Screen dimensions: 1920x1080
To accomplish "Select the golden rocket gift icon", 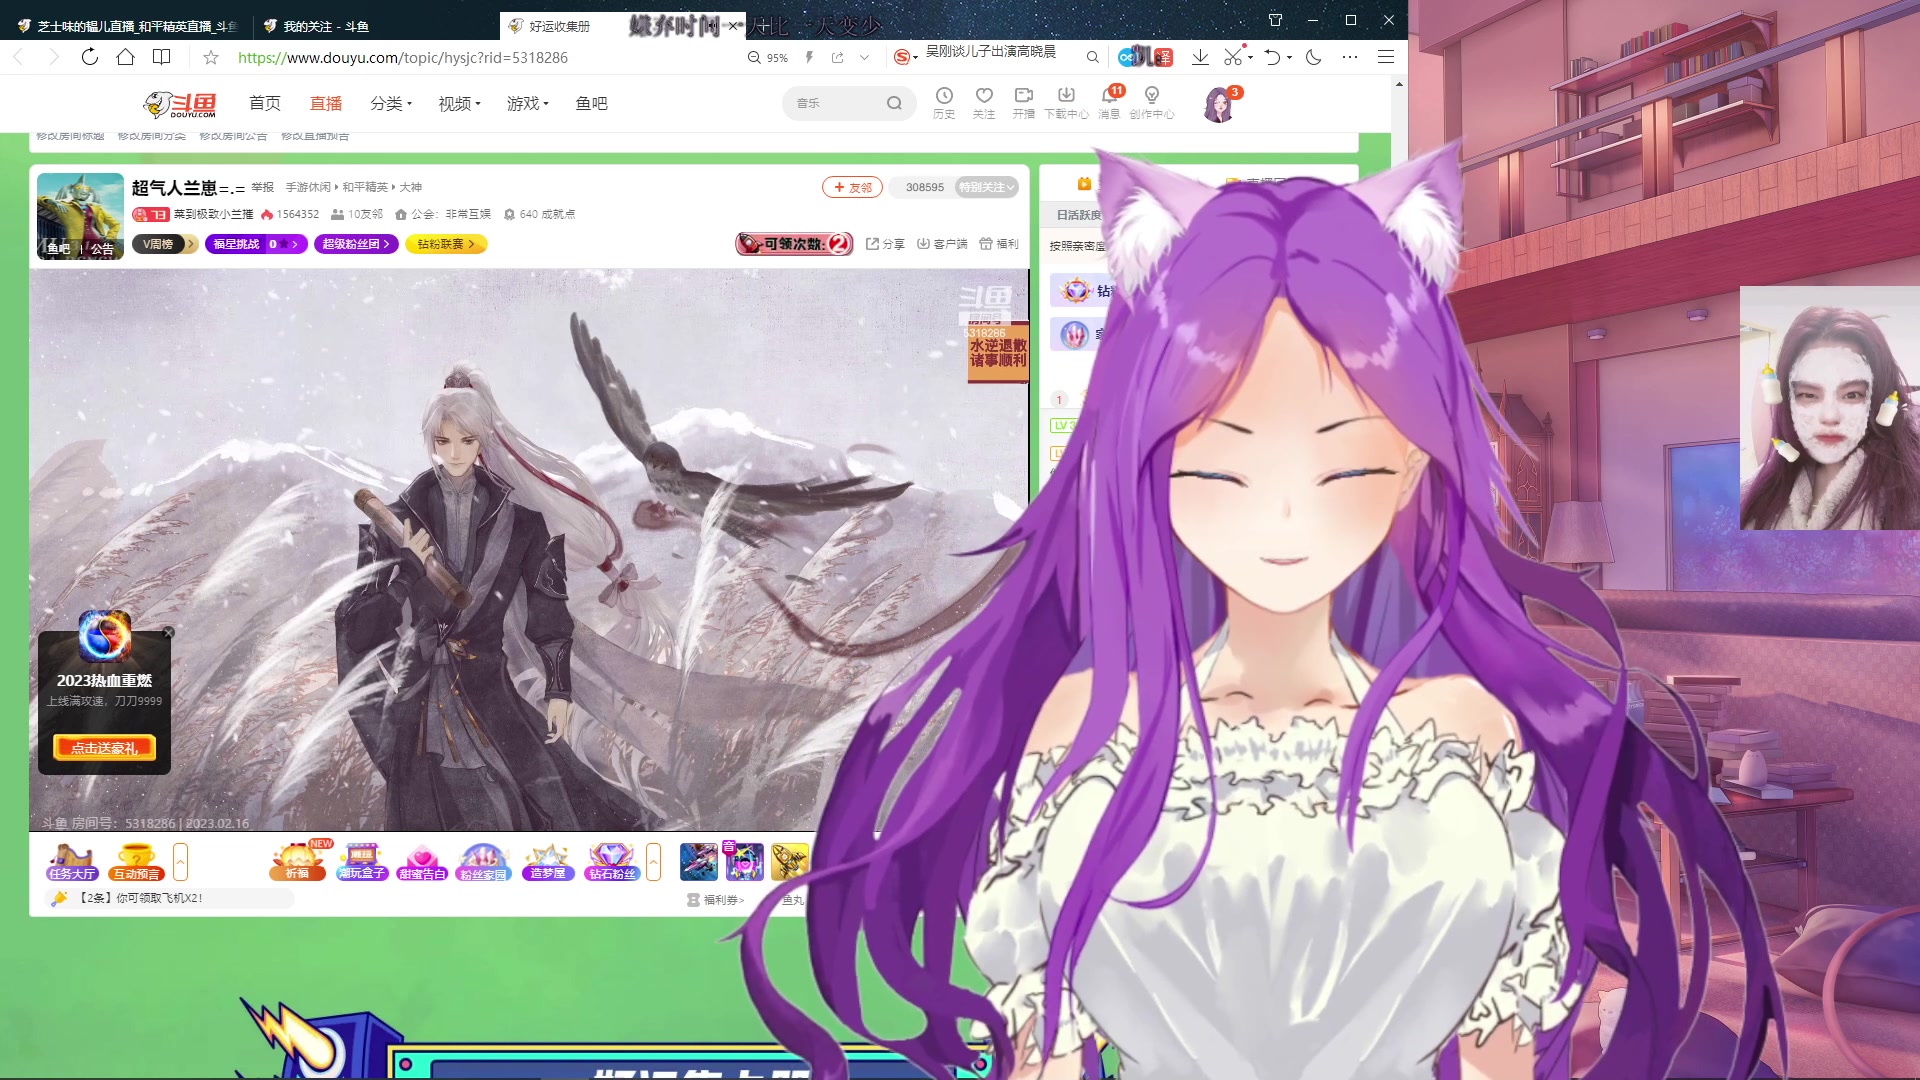I will coord(789,862).
